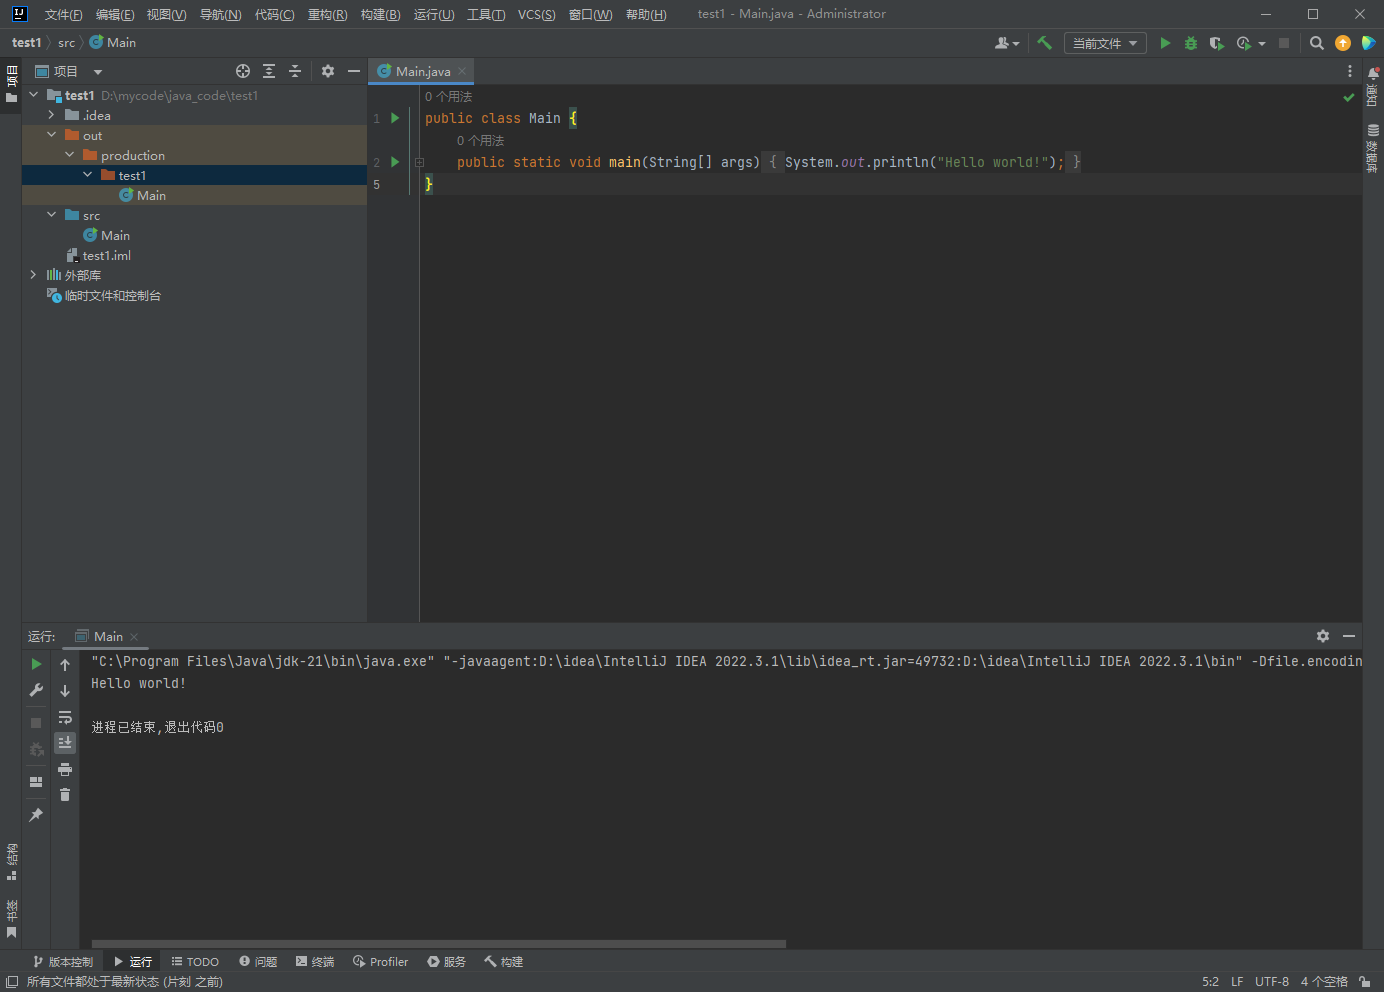Screen dimensions: 1384x992
Task: Open the Version Control tool window
Action: [63, 961]
